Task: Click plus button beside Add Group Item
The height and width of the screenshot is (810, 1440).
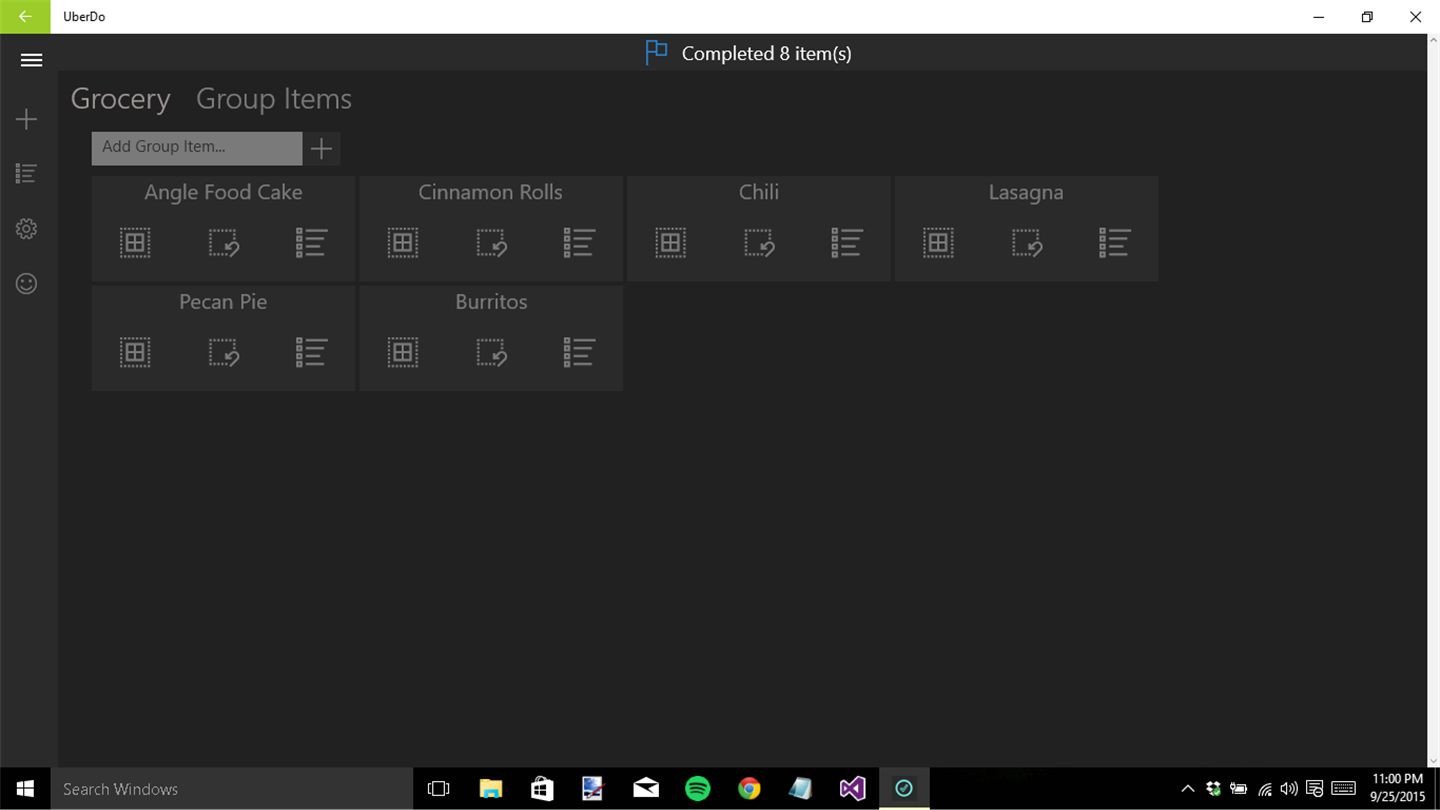Action: (x=321, y=148)
